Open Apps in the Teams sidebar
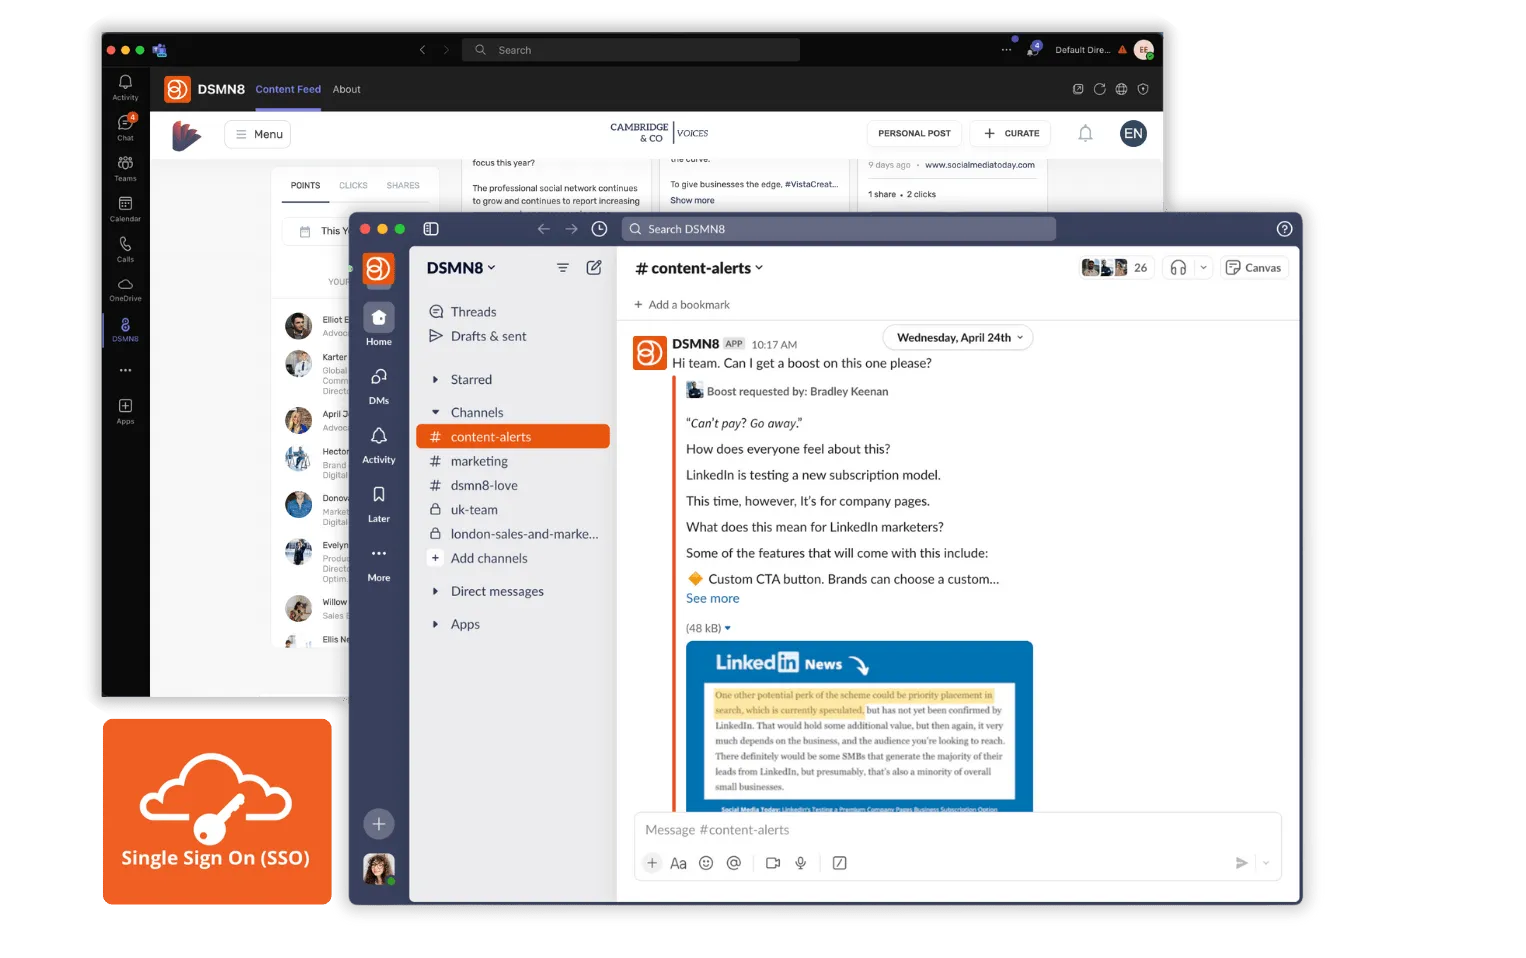1526x958 pixels. (125, 411)
